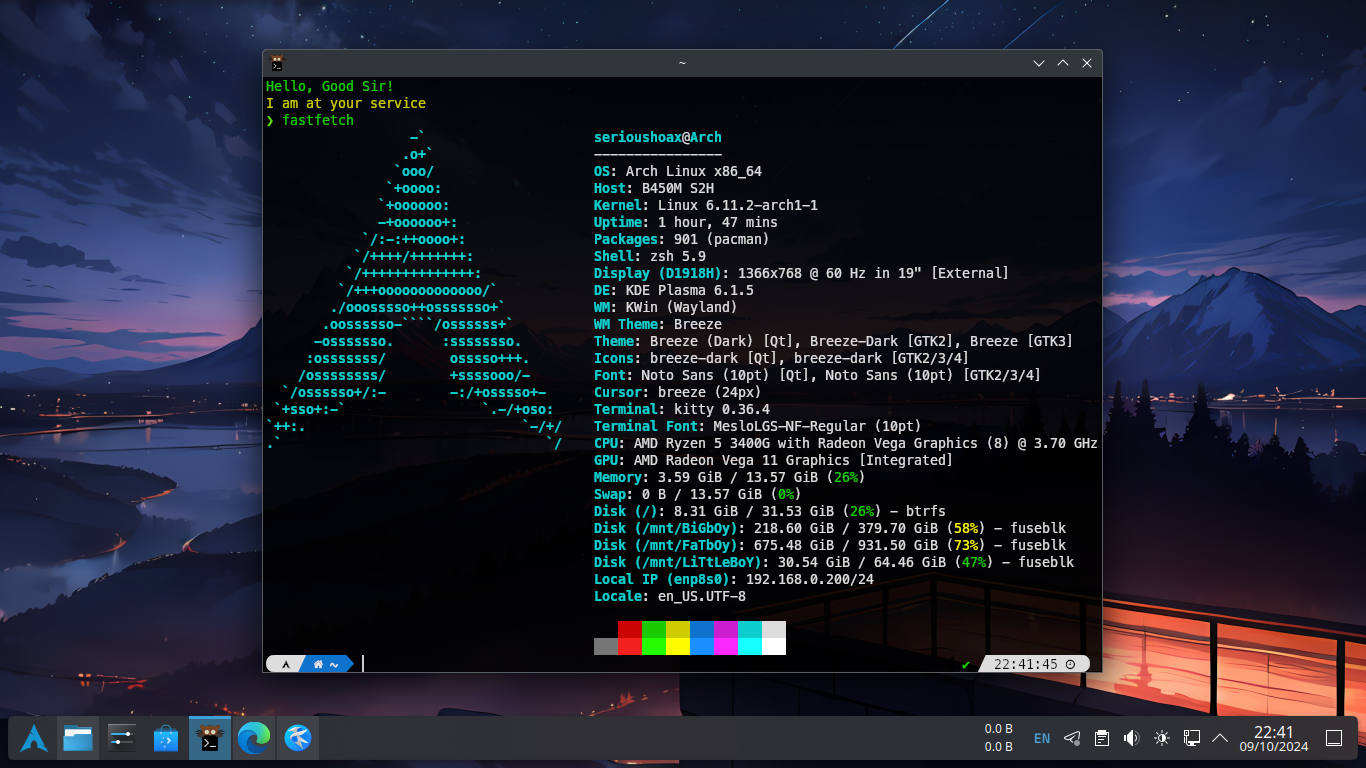Open the Discover software store
The height and width of the screenshot is (768, 1366).
[x=166, y=739]
